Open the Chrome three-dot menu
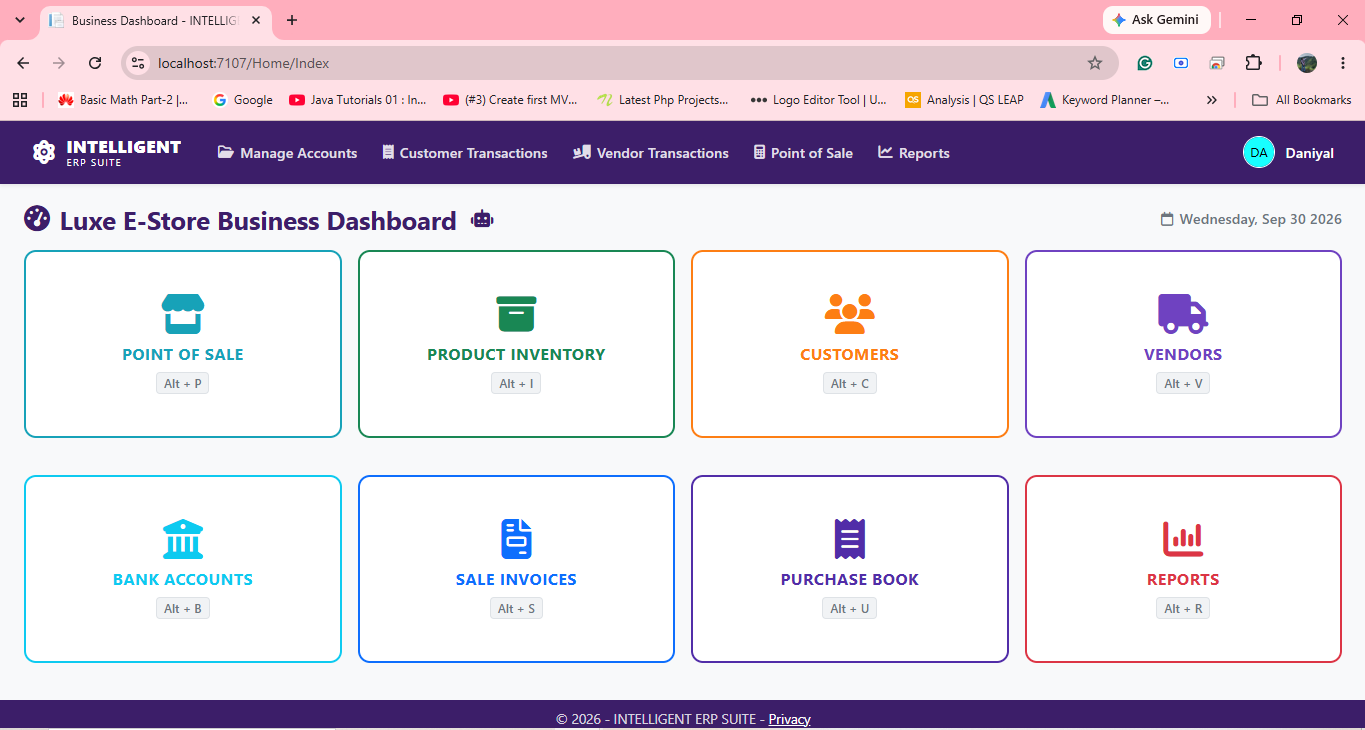This screenshot has width=1365, height=730. click(1342, 63)
